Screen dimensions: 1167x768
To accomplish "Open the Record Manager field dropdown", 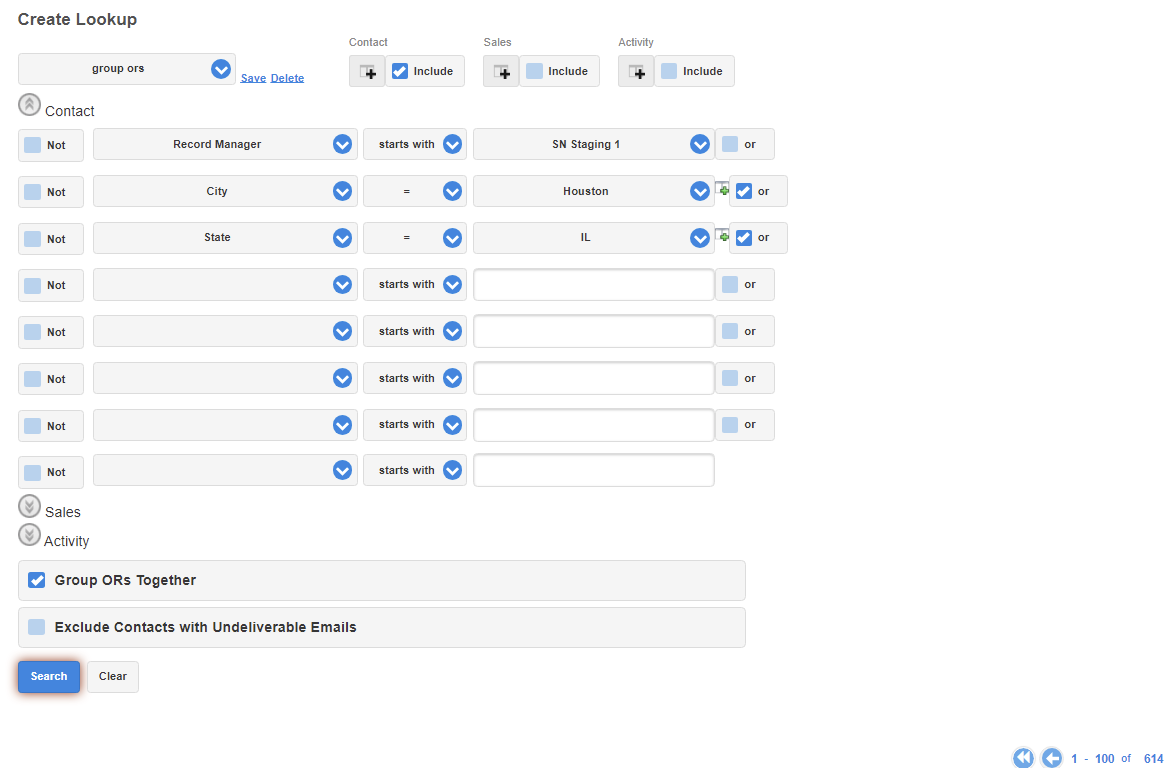I will click(342, 144).
